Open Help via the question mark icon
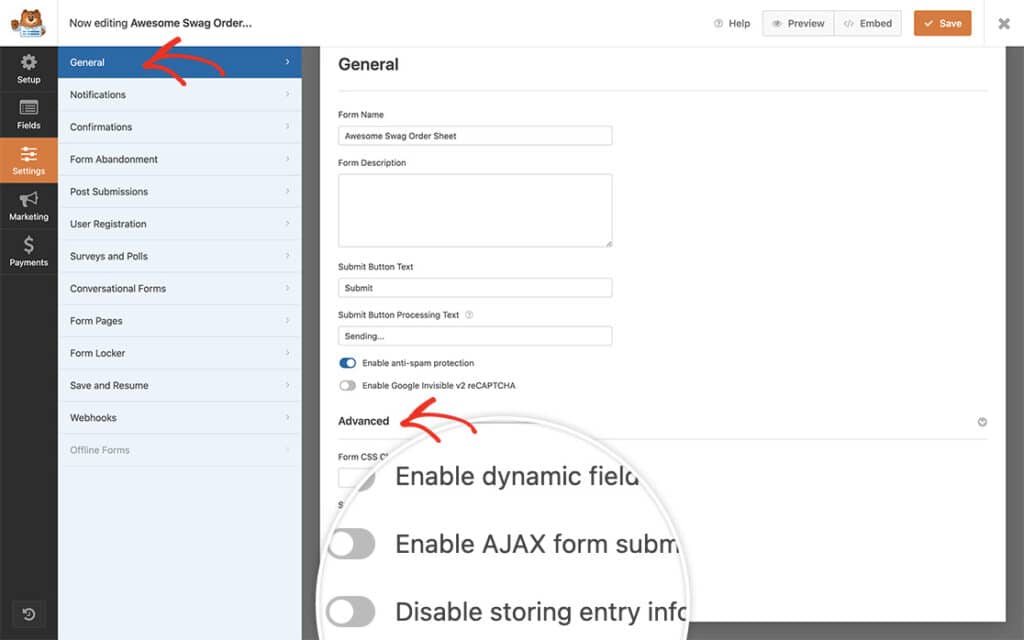Viewport: 1024px width, 640px height. pyautogui.click(x=717, y=23)
